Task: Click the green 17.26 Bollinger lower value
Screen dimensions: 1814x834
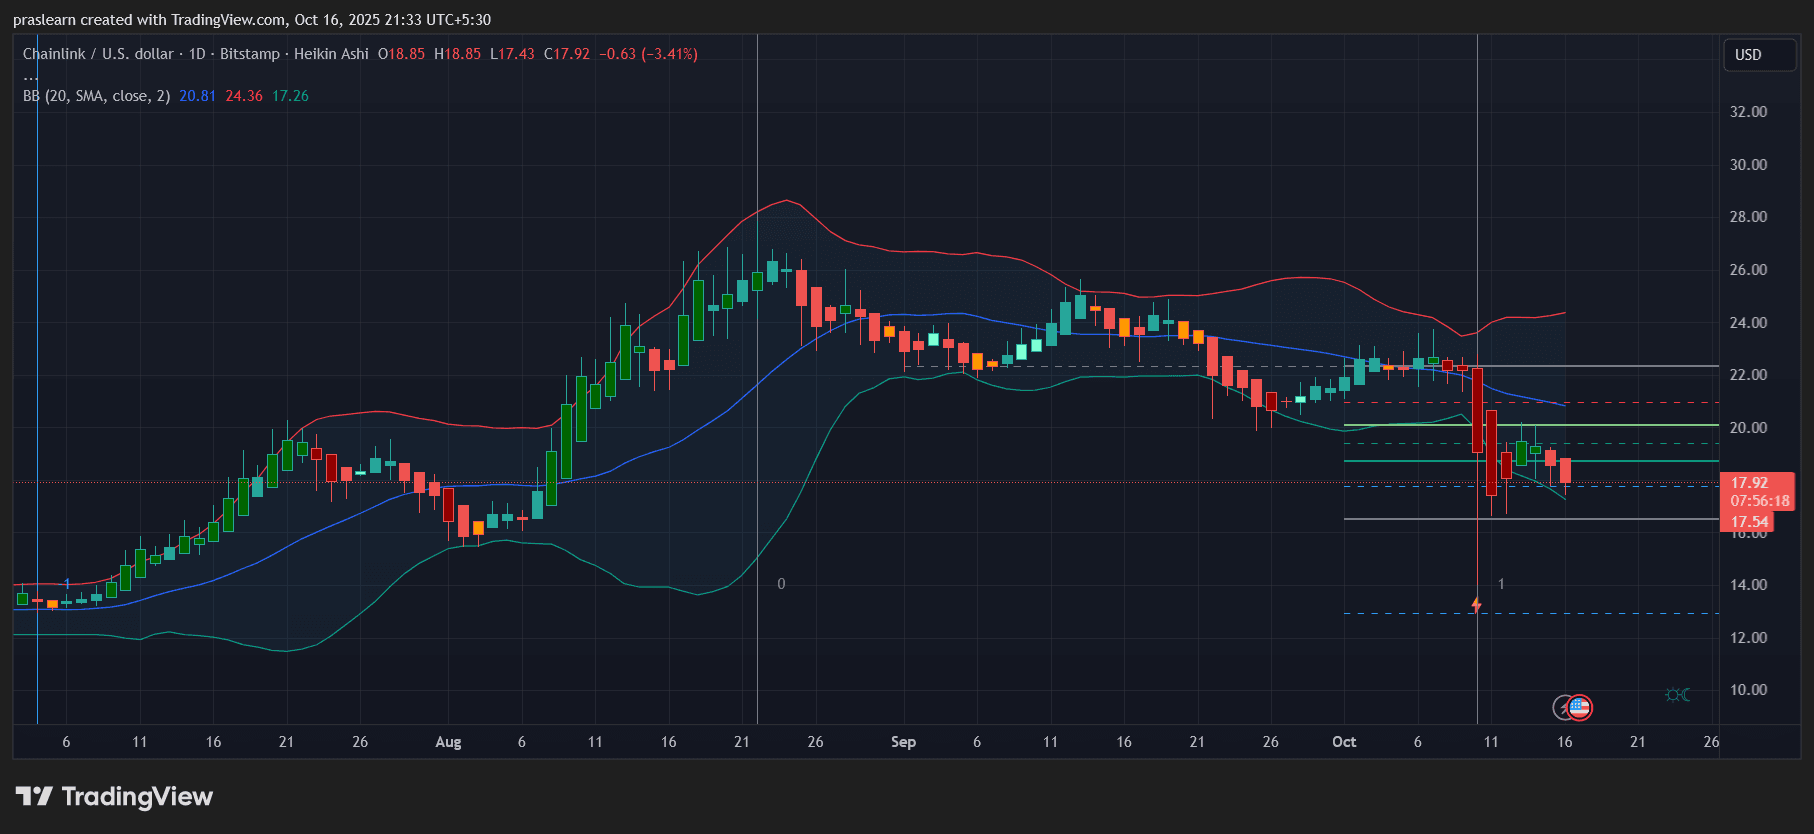Action: [x=290, y=96]
